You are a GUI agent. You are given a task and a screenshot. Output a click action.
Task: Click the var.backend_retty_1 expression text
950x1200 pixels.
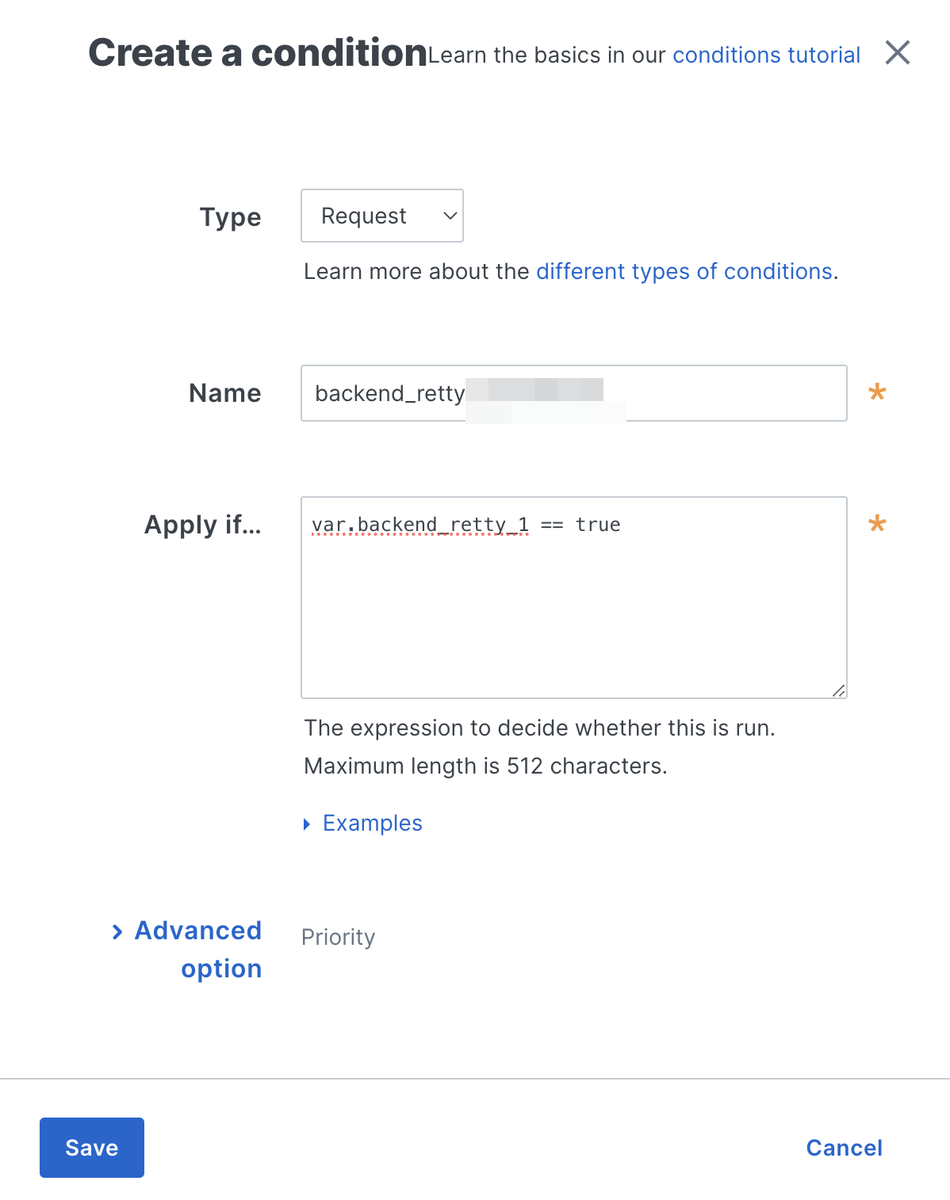[x=420, y=524]
